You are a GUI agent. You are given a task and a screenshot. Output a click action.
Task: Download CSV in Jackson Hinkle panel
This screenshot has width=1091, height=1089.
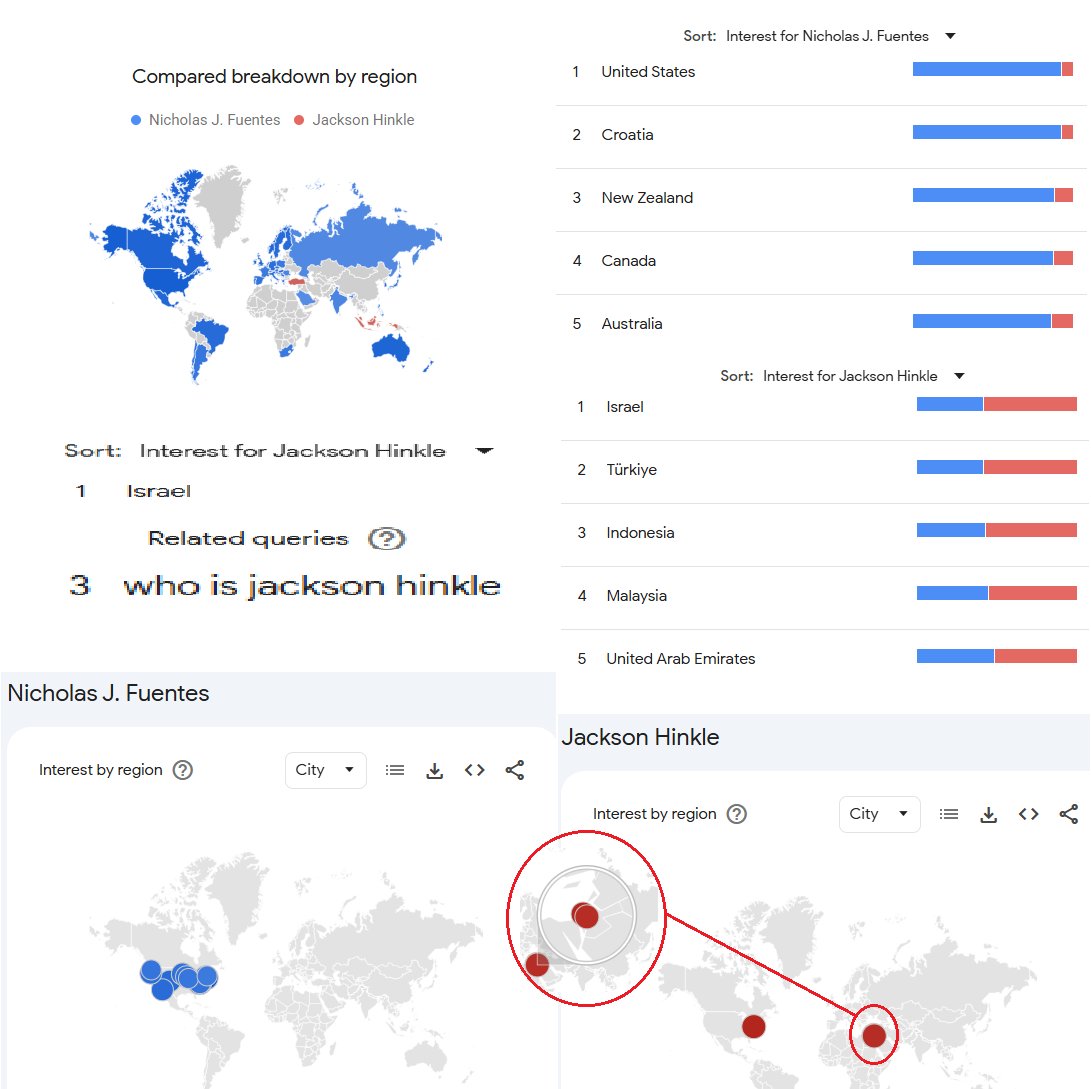tap(988, 814)
